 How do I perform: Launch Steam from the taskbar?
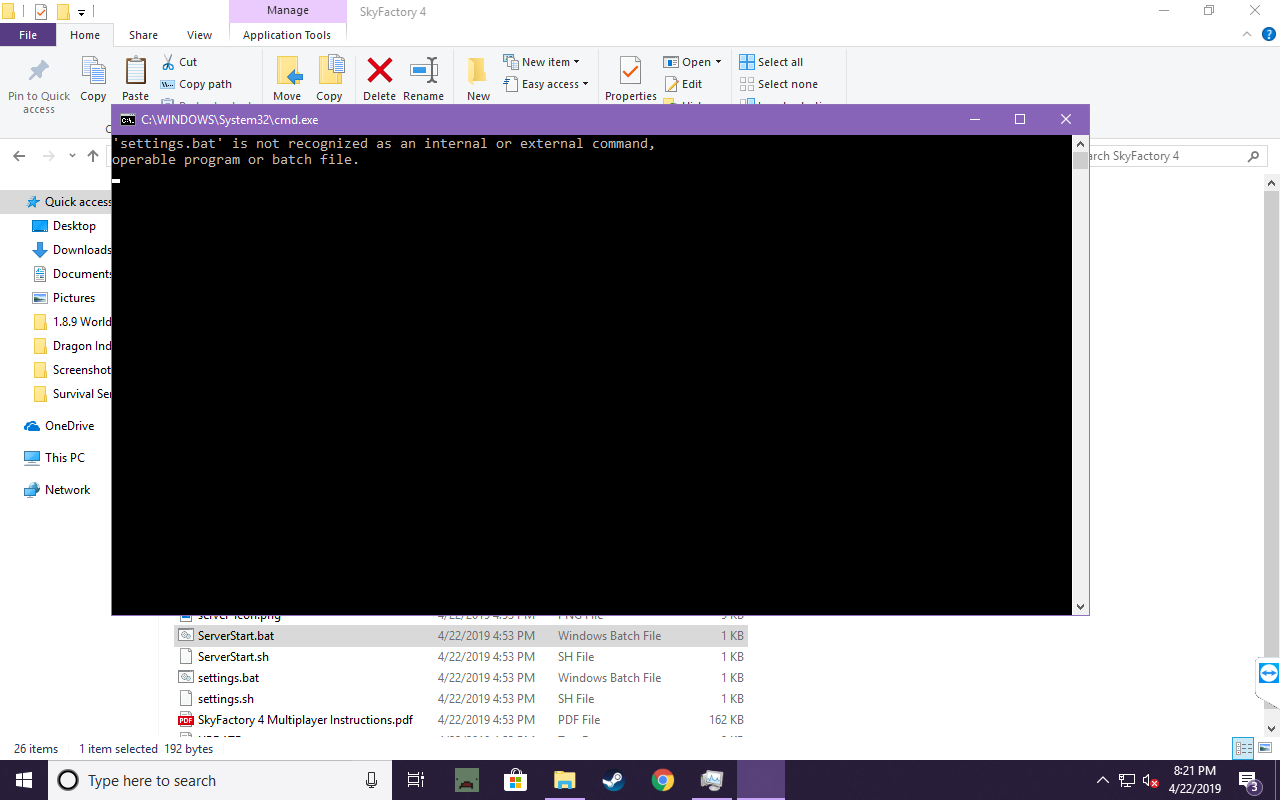pos(613,780)
